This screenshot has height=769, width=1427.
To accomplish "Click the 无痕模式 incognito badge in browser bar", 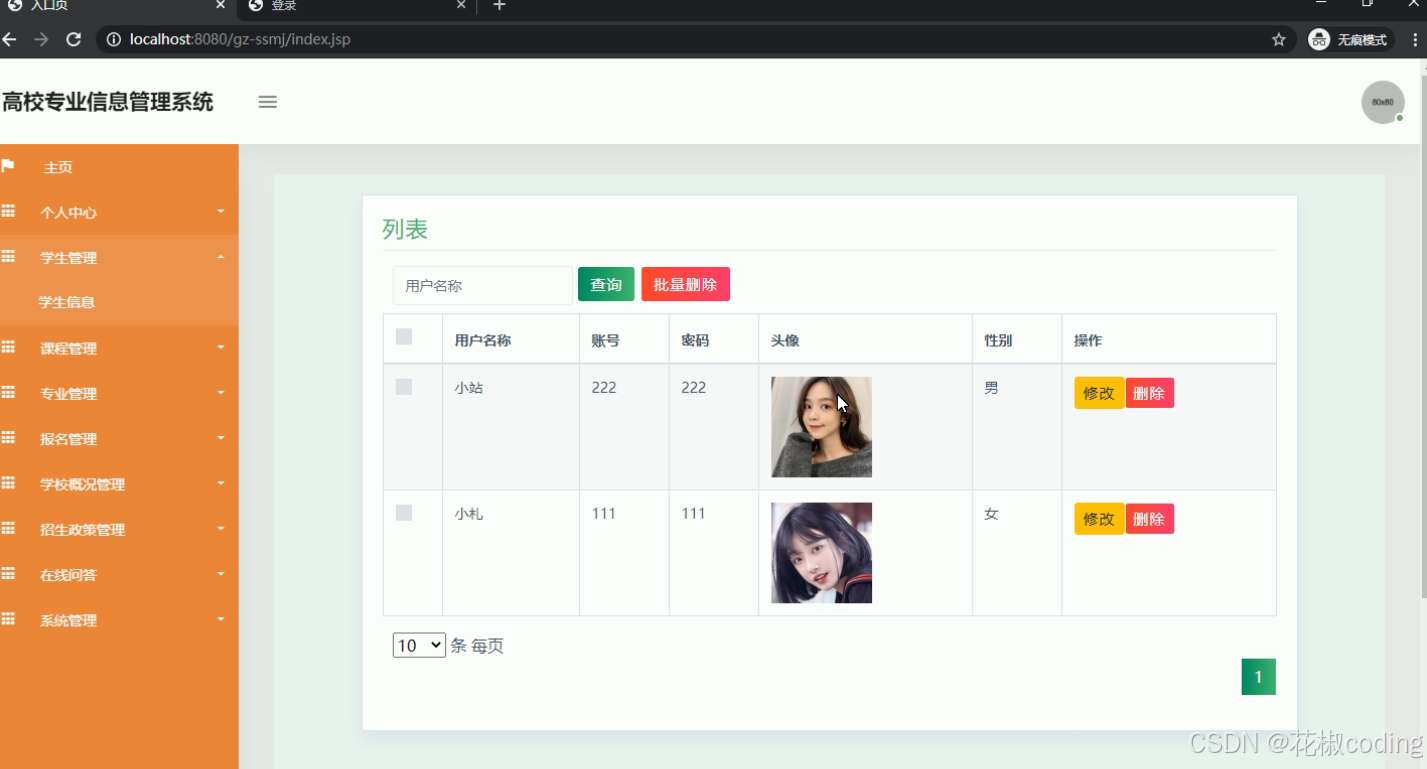I will [1348, 39].
